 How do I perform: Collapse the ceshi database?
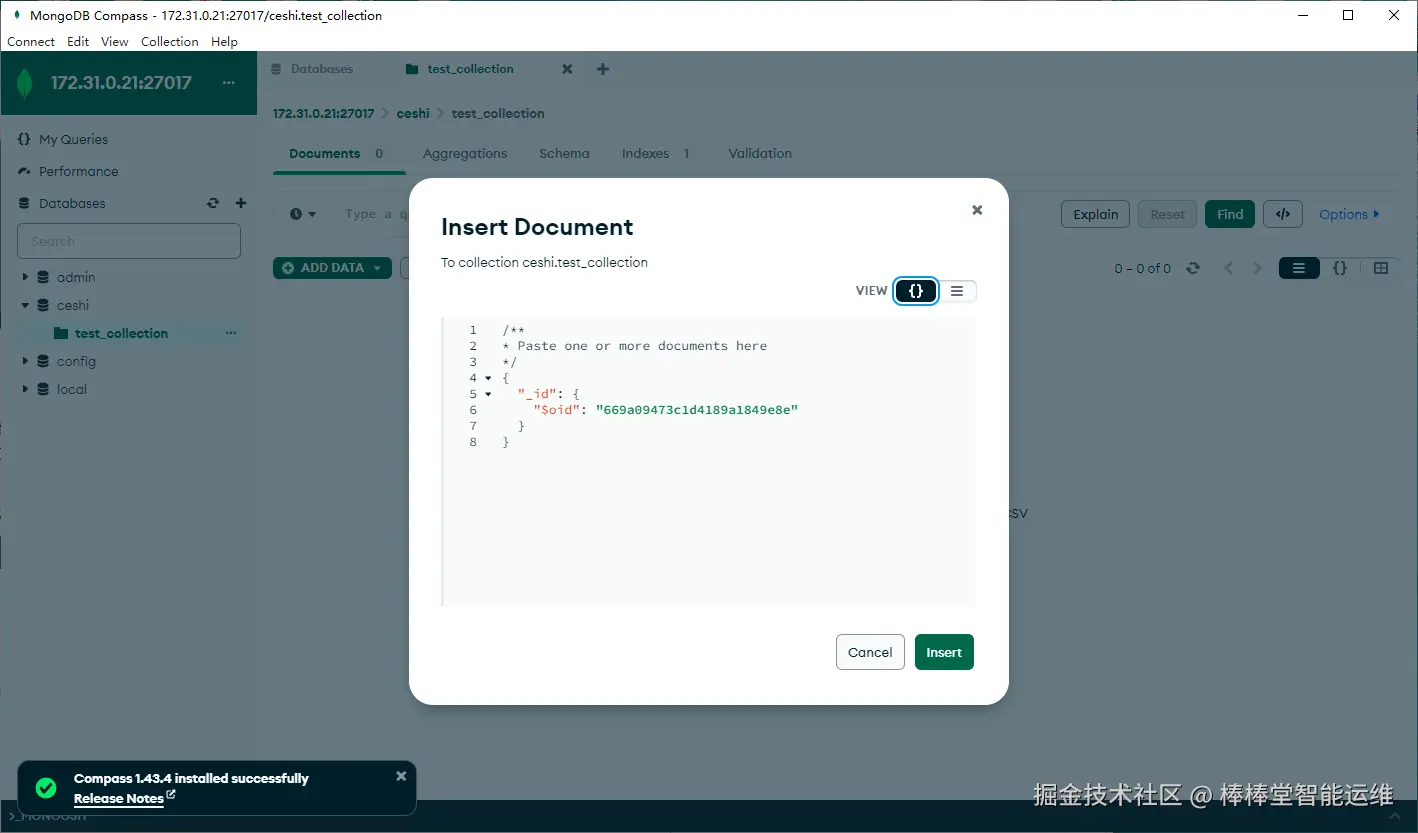tap(26, 305)
